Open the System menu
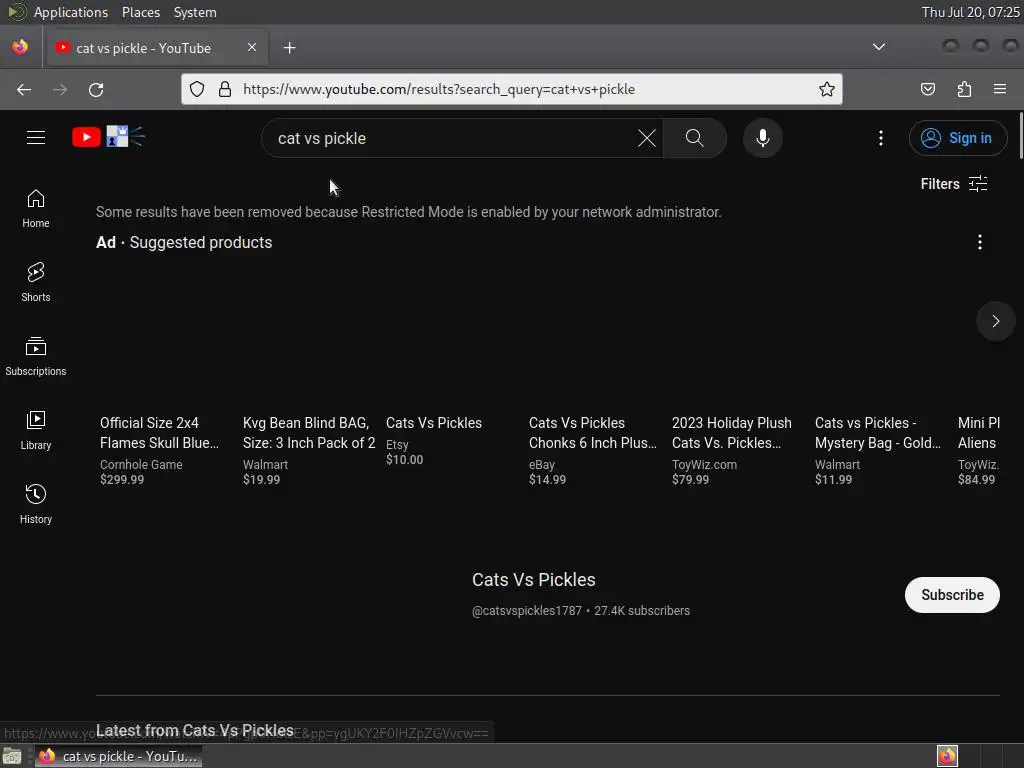The height and width of the screenshot is (768, 1024). 195,12
